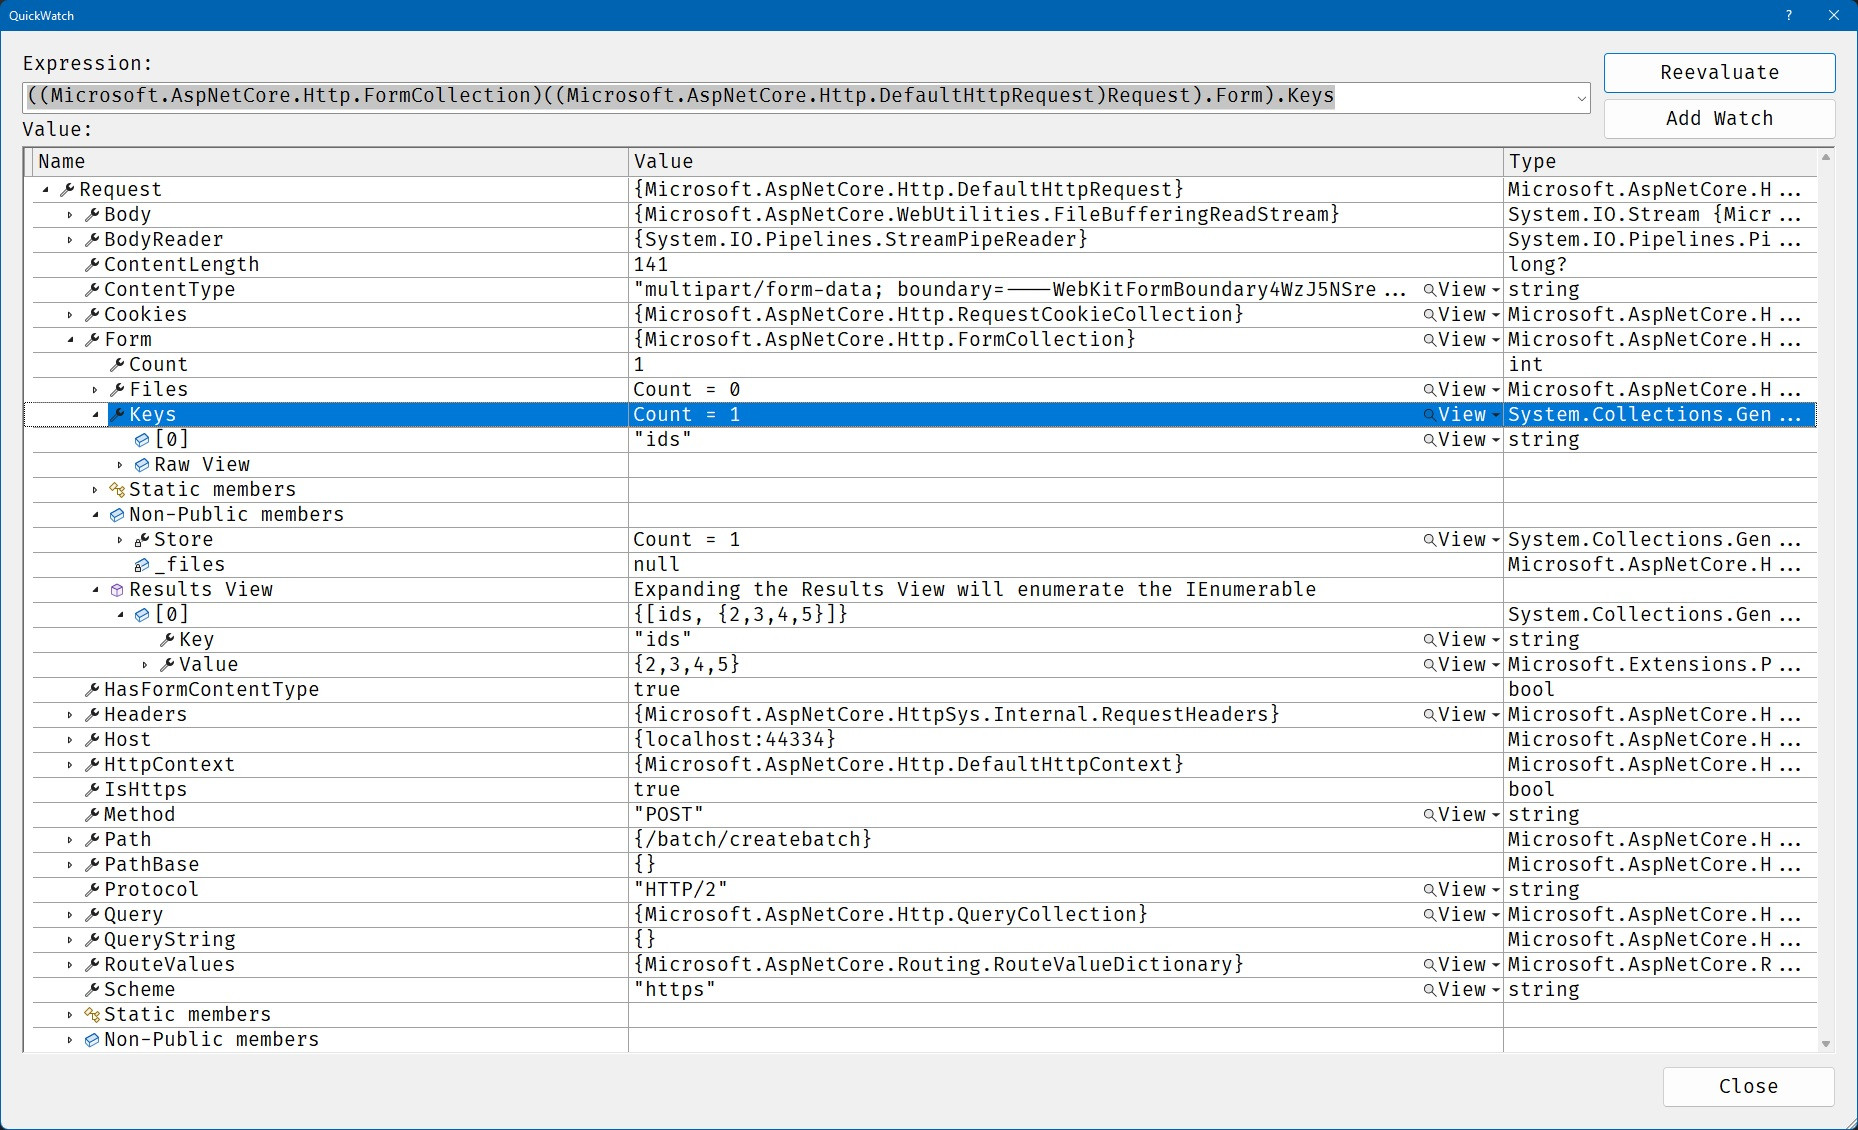Viewport: 1858px width, 1130px height.
Task: Select the "HTTP/2" Protocol value
Action: click(x=680, y=890)
